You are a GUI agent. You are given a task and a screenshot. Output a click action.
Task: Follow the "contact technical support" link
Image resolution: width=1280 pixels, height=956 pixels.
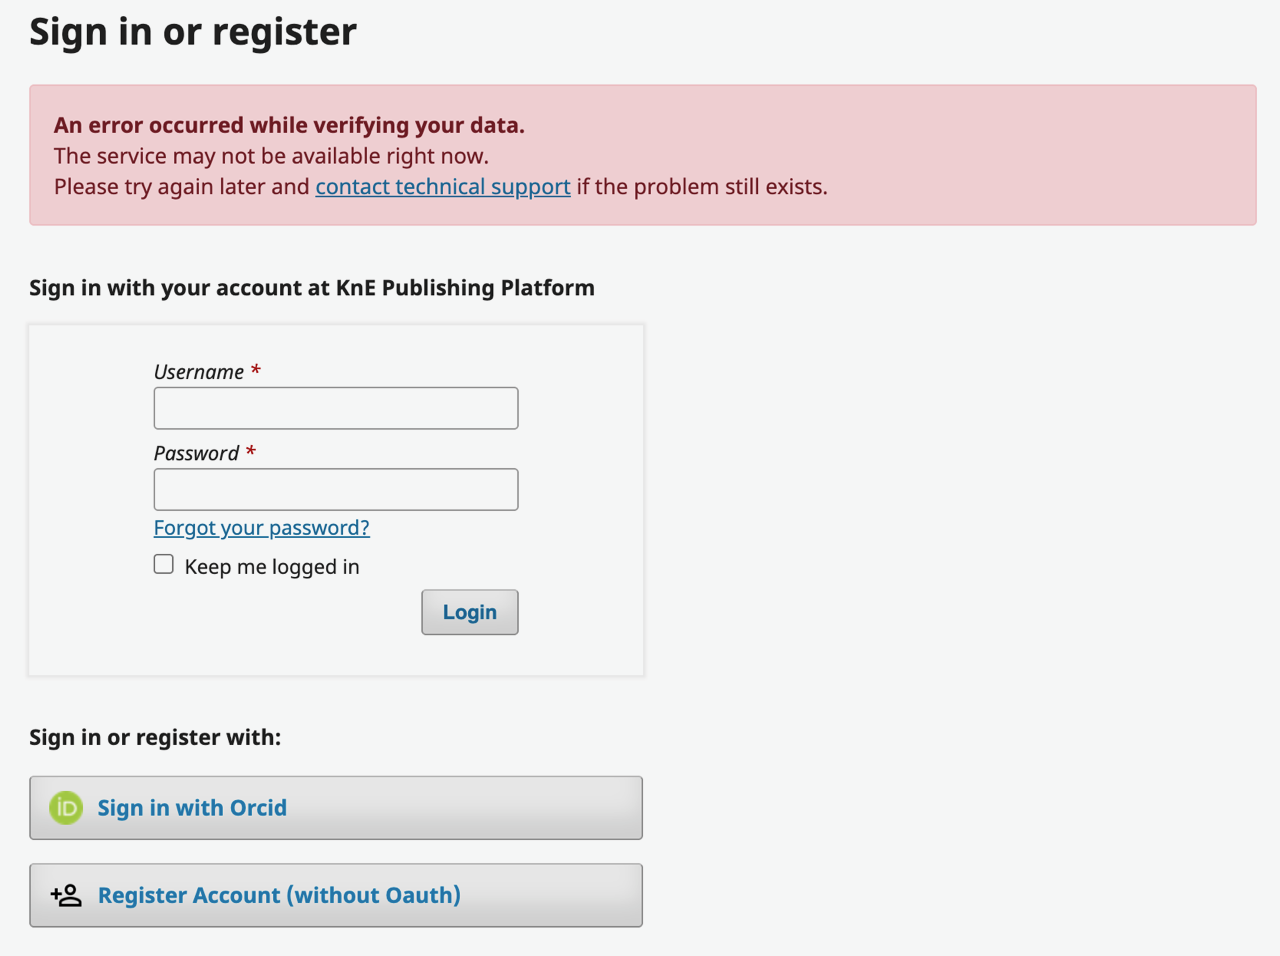pos(443,187)
